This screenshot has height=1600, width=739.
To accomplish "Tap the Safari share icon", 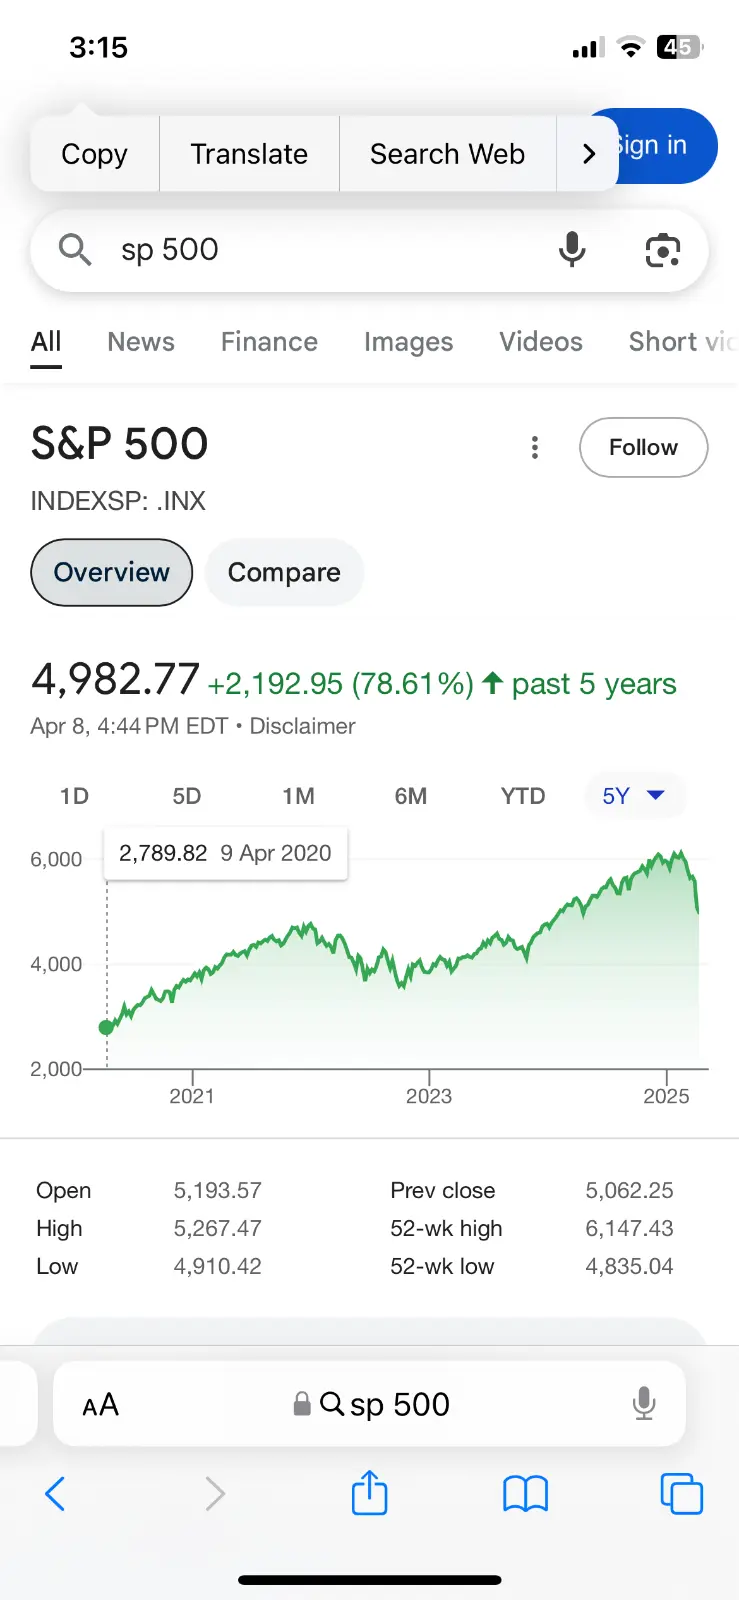I will coord(369,1494).
